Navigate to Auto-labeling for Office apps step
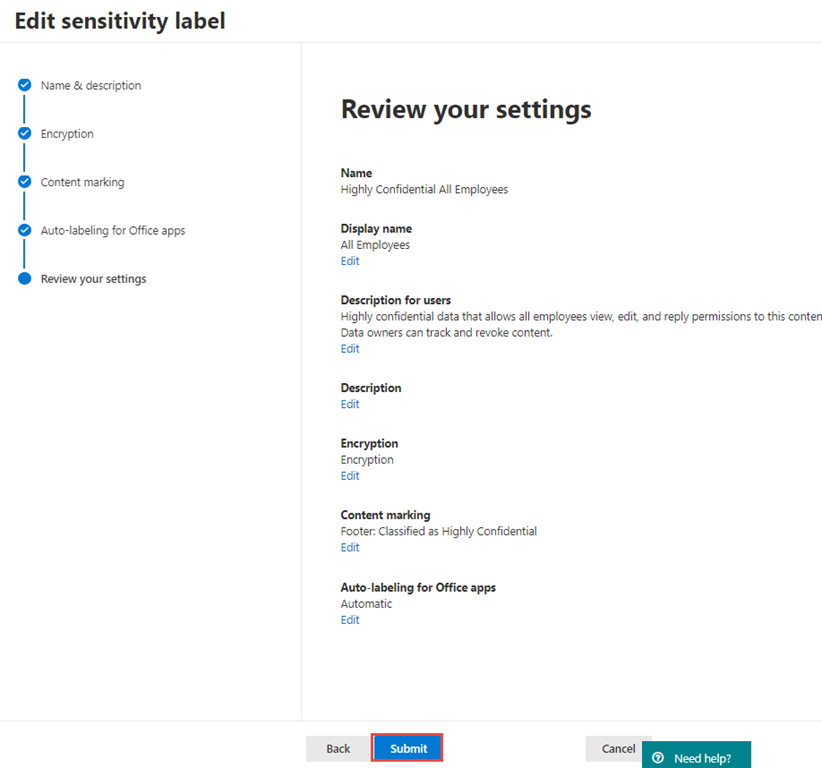 point(113,230)
